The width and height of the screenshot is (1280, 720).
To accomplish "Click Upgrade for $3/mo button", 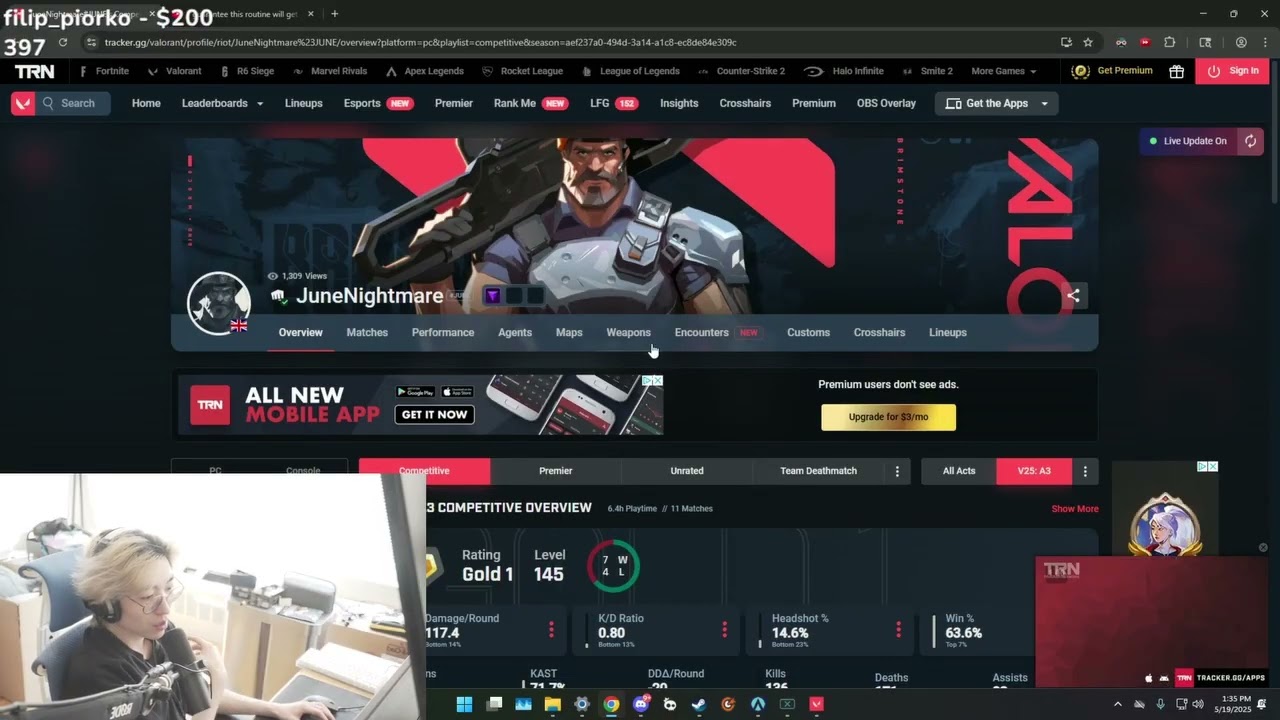I will [888, 417].
